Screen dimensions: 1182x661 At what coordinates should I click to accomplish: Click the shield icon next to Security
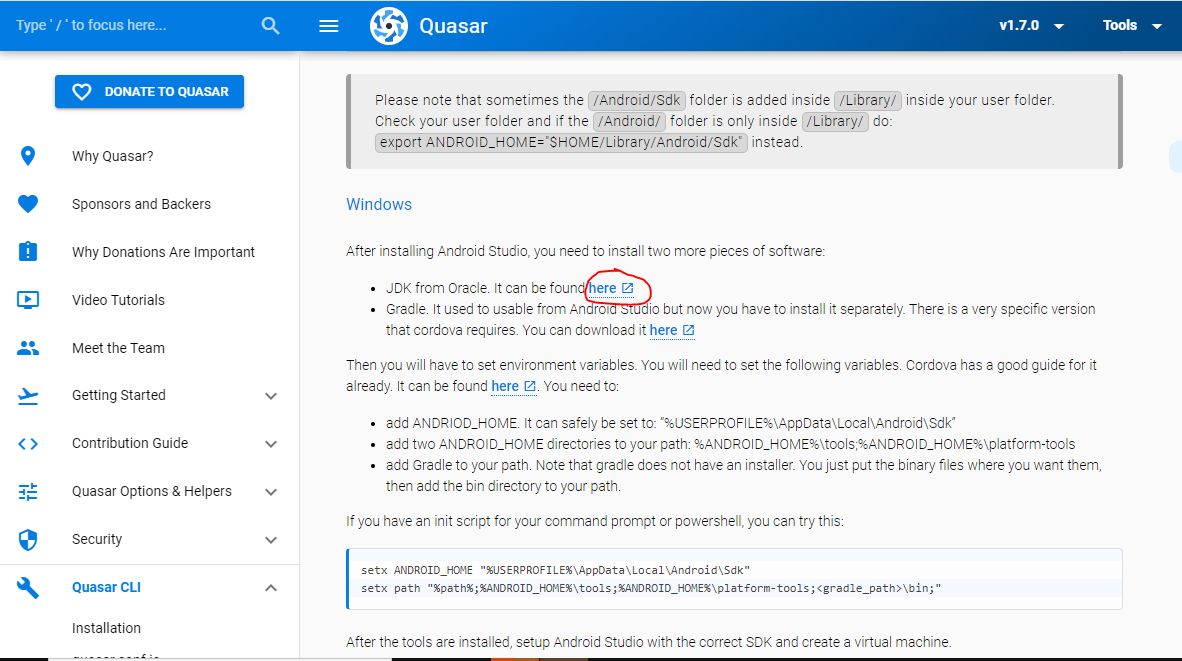point(27,539)
